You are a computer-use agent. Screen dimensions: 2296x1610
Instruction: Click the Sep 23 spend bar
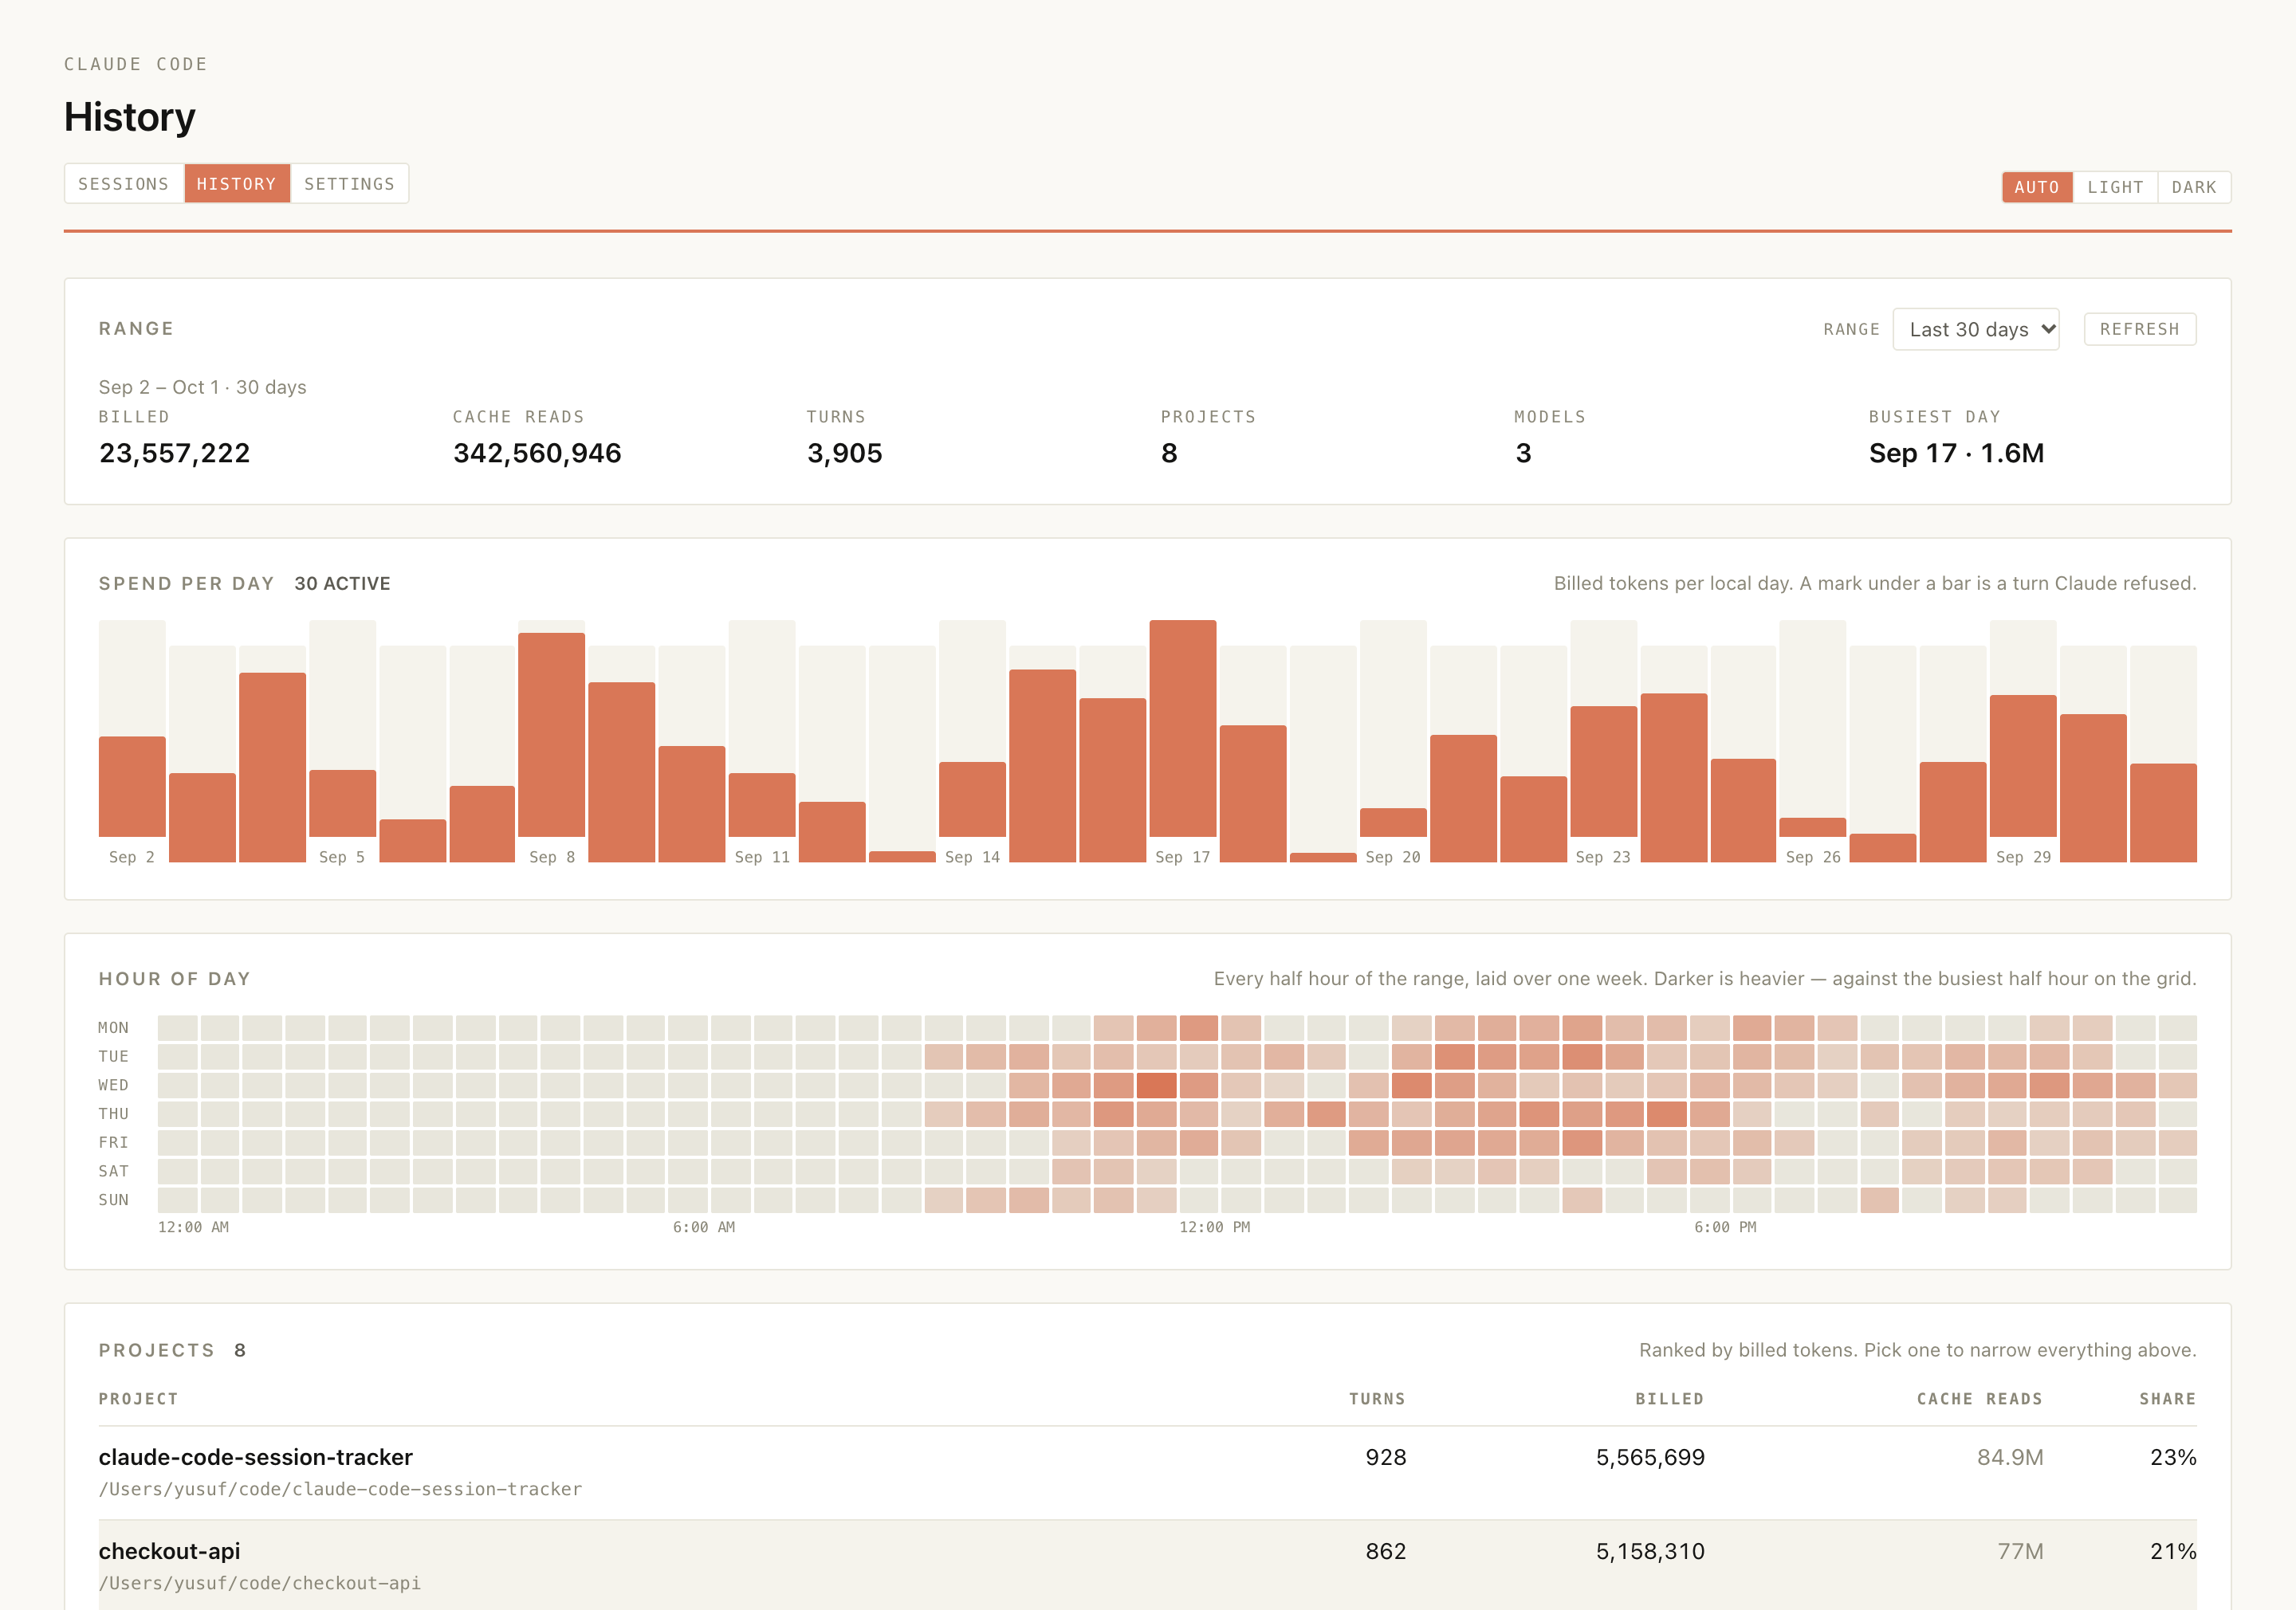point(1604,771)
